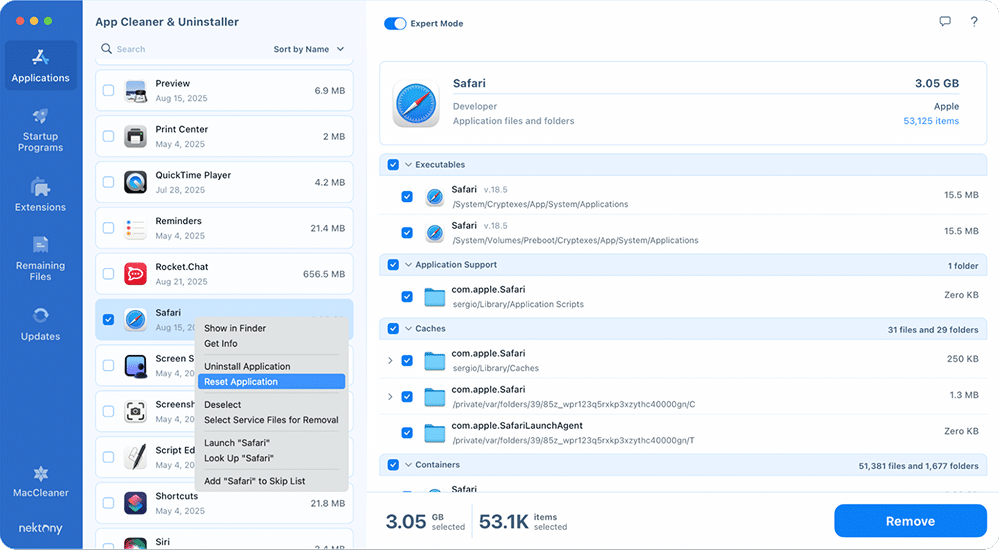
Task: Click the Remove button
Action: 910,521
